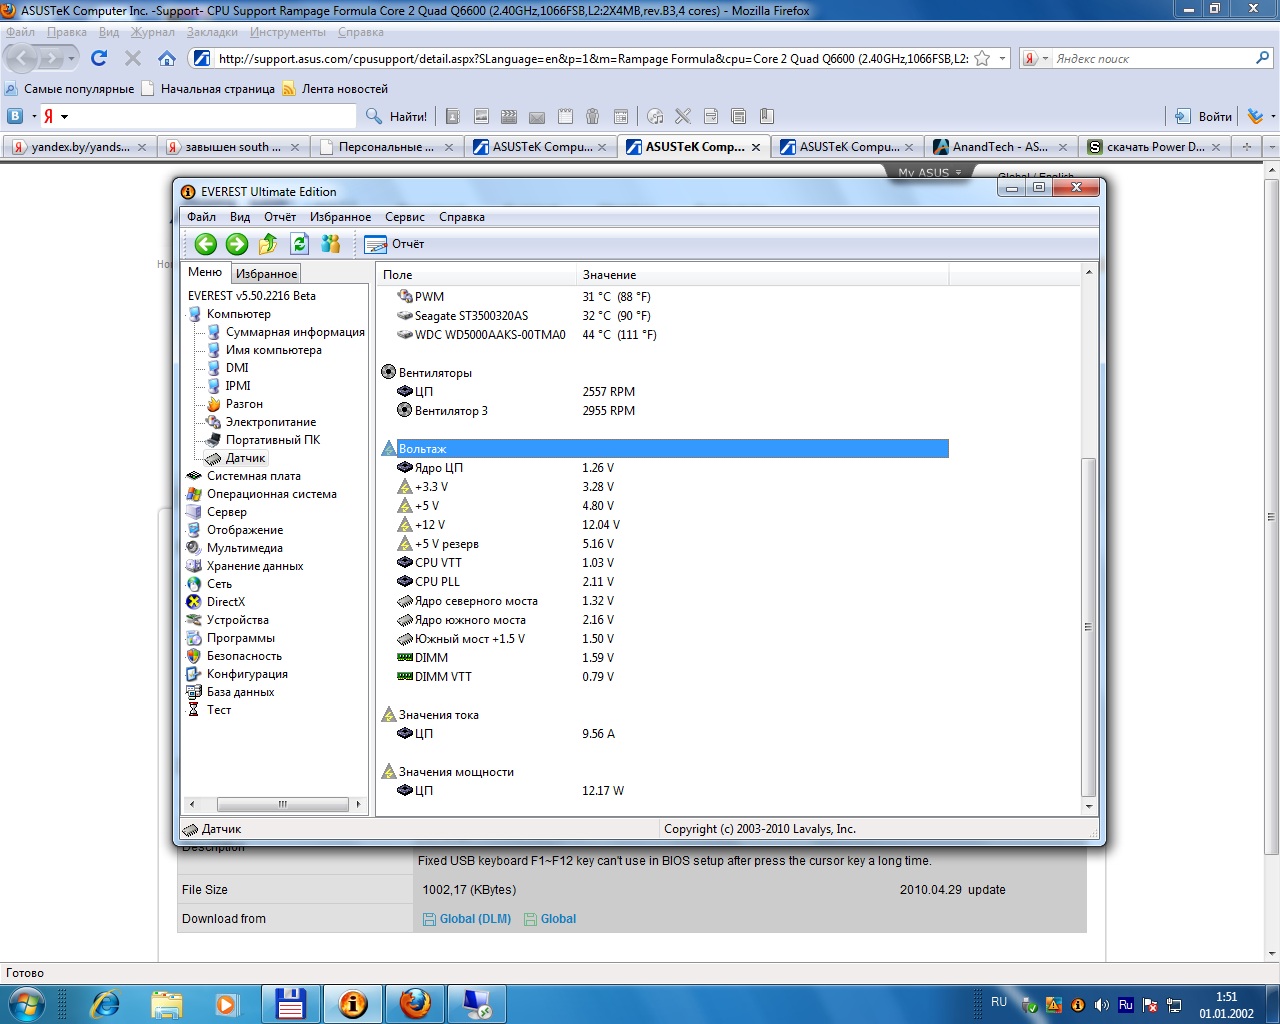The width and height of the screenshot is (1280, 1024).
Task: Open the Firefox back/forward history dropdown arrow
Action: (x=72, y=58)
